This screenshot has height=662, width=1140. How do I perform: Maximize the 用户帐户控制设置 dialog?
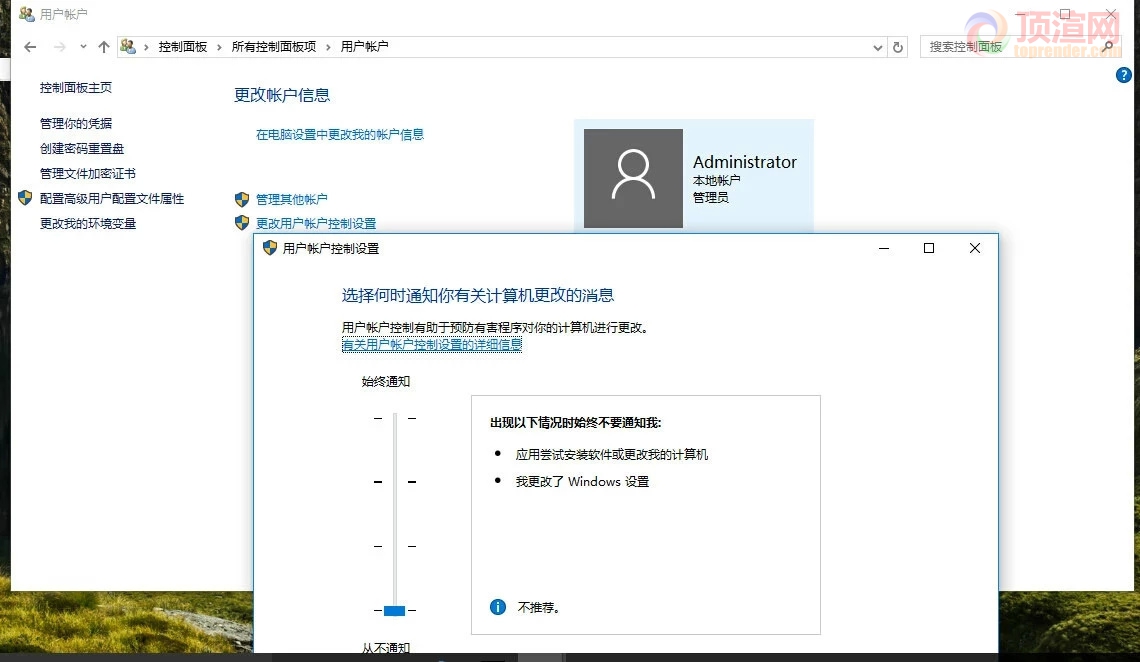pyautogui.click(x=928, y=249)
